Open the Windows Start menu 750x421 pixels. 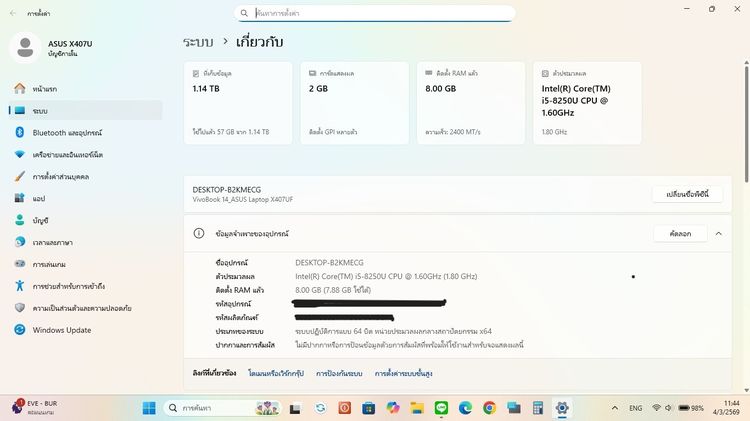click(x=149, y=408)
